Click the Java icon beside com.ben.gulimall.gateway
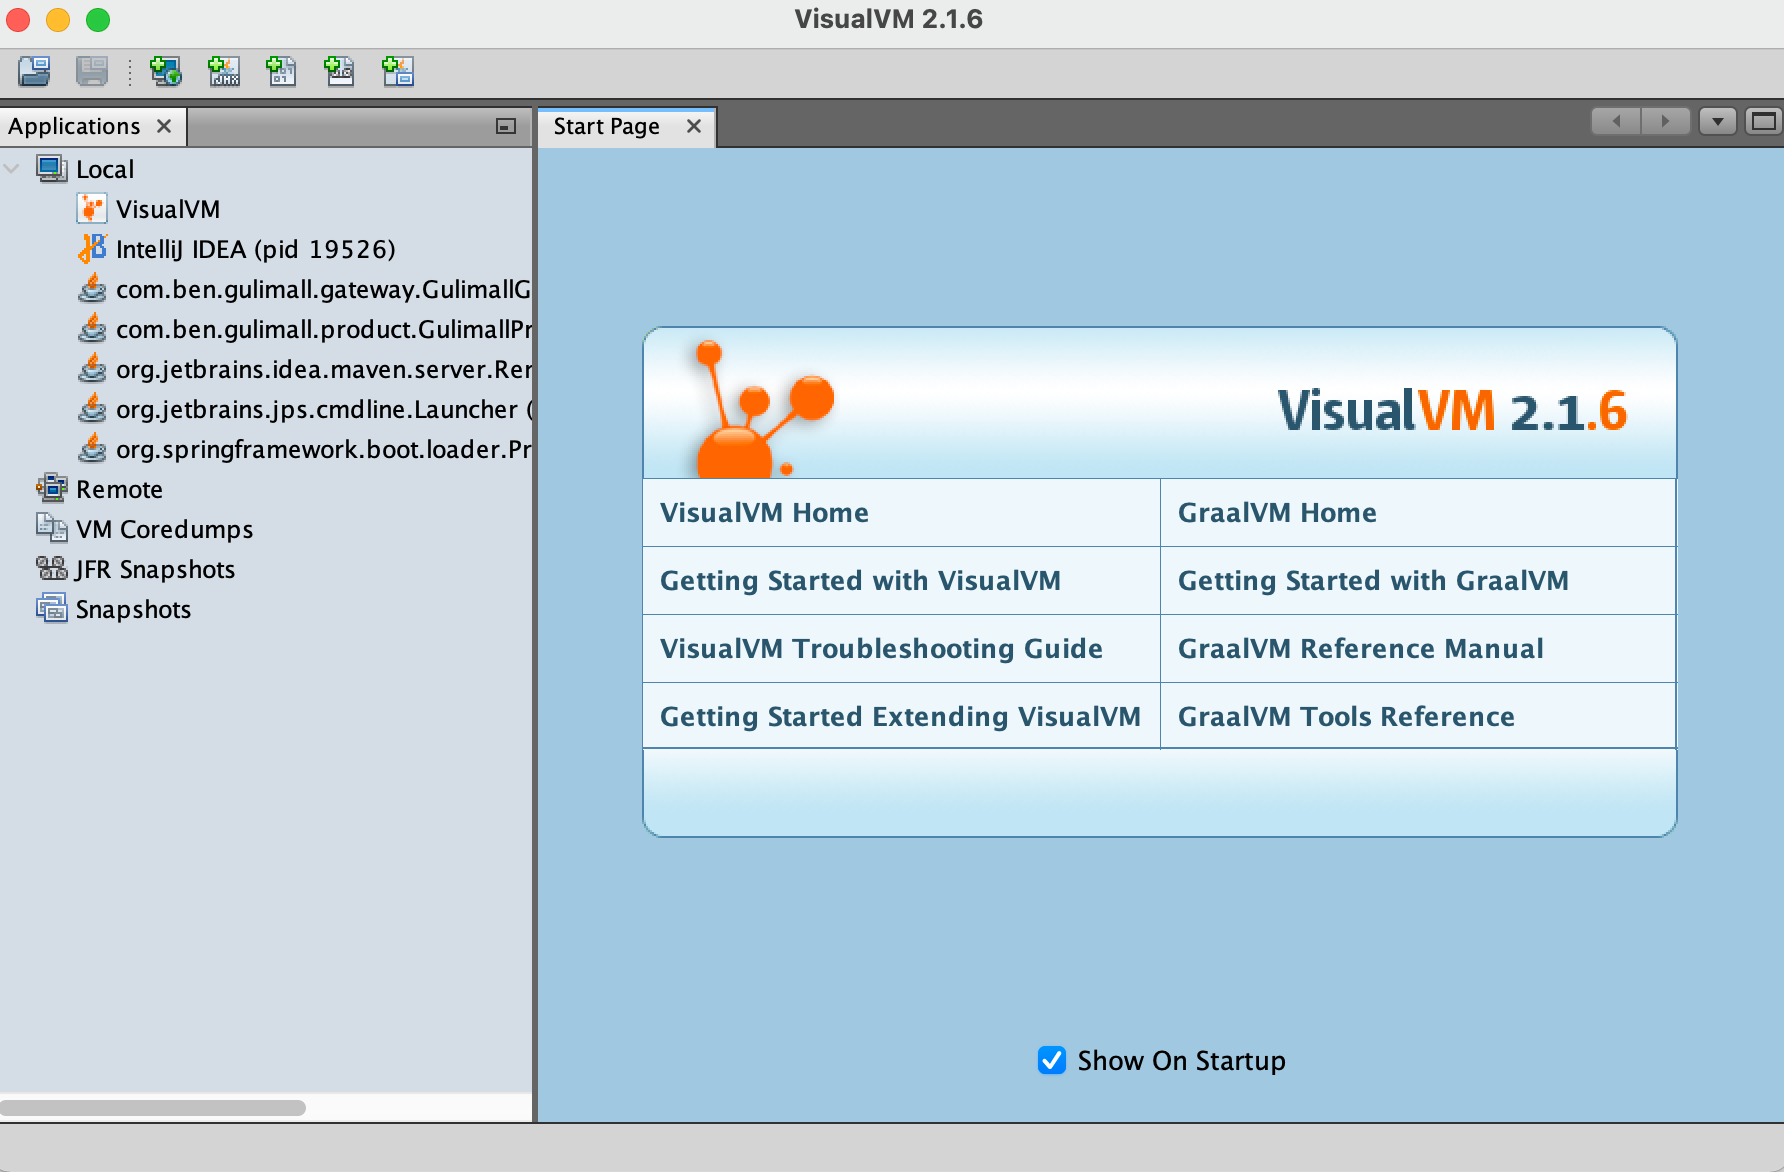 [92, 289]
